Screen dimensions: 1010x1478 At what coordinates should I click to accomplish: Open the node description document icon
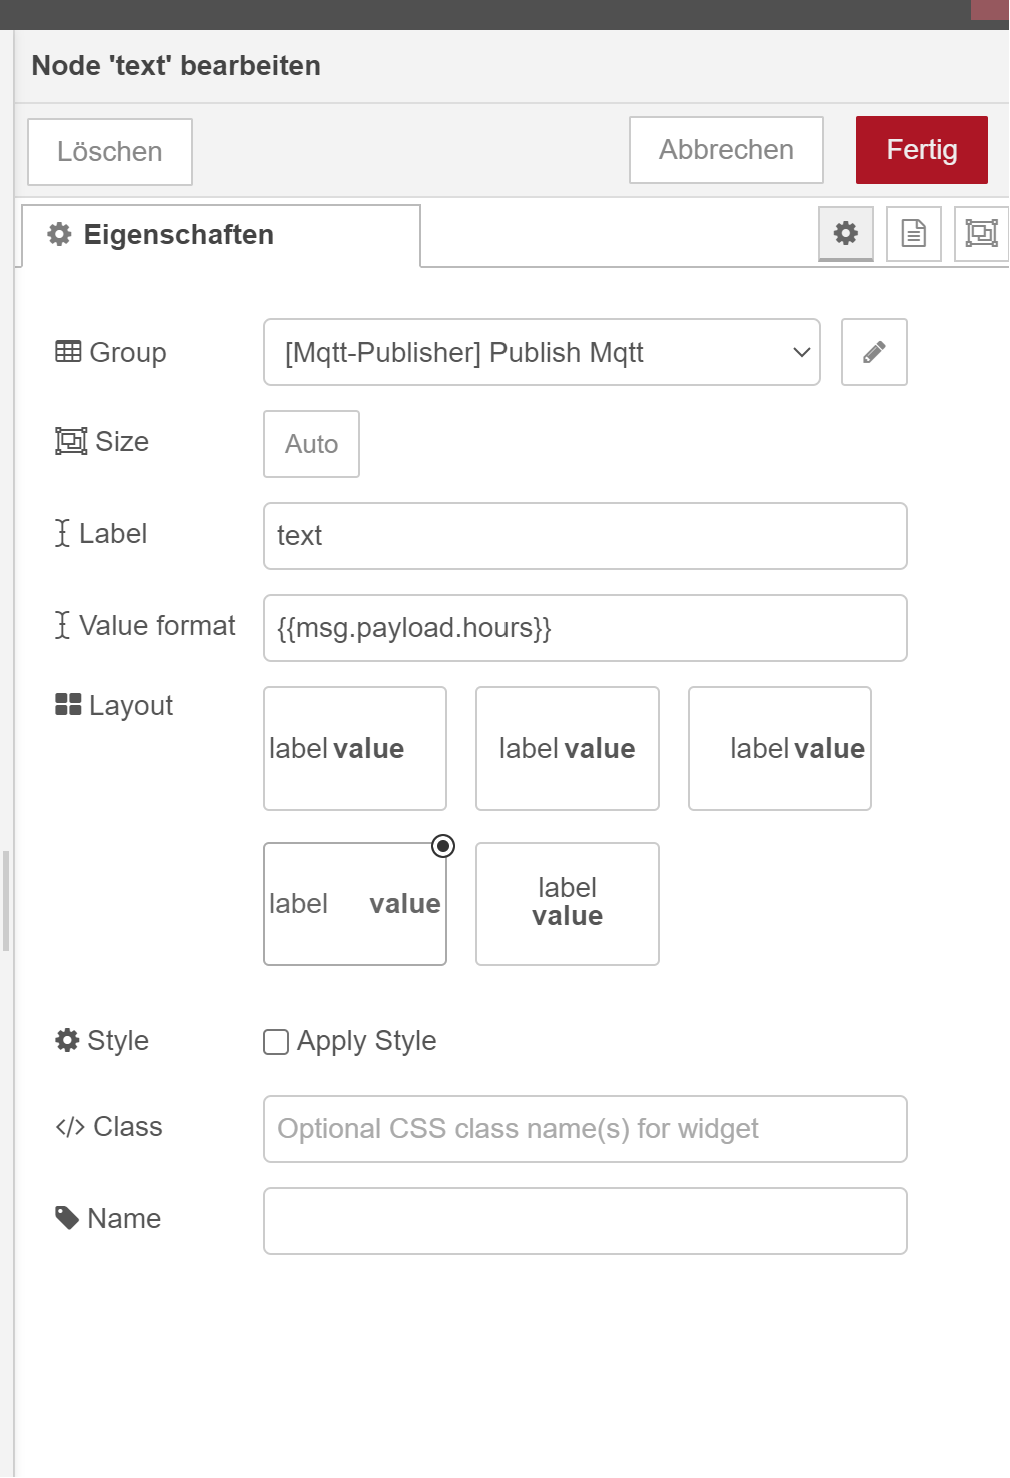click(913, 233)
